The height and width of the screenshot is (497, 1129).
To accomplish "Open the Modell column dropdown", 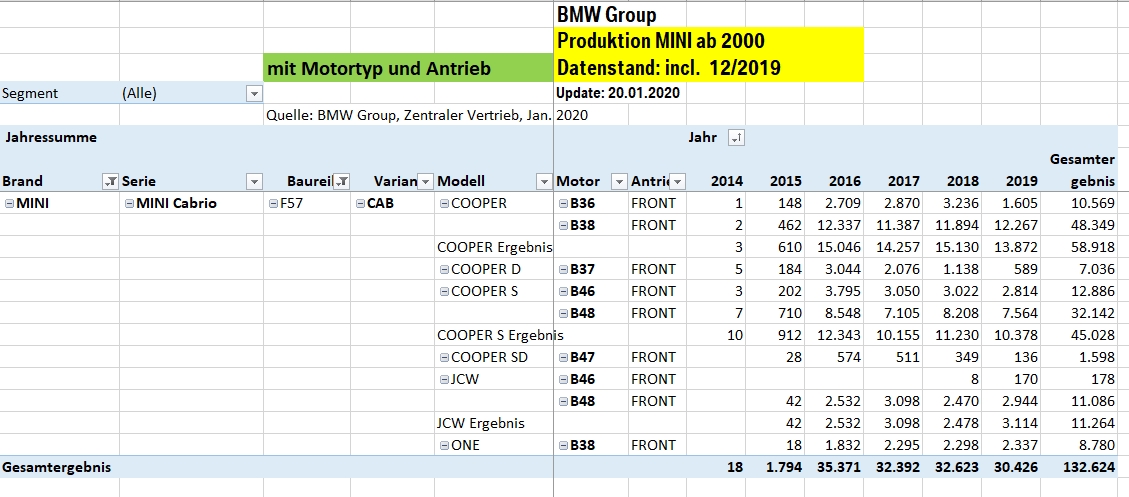I will (543, 181).
